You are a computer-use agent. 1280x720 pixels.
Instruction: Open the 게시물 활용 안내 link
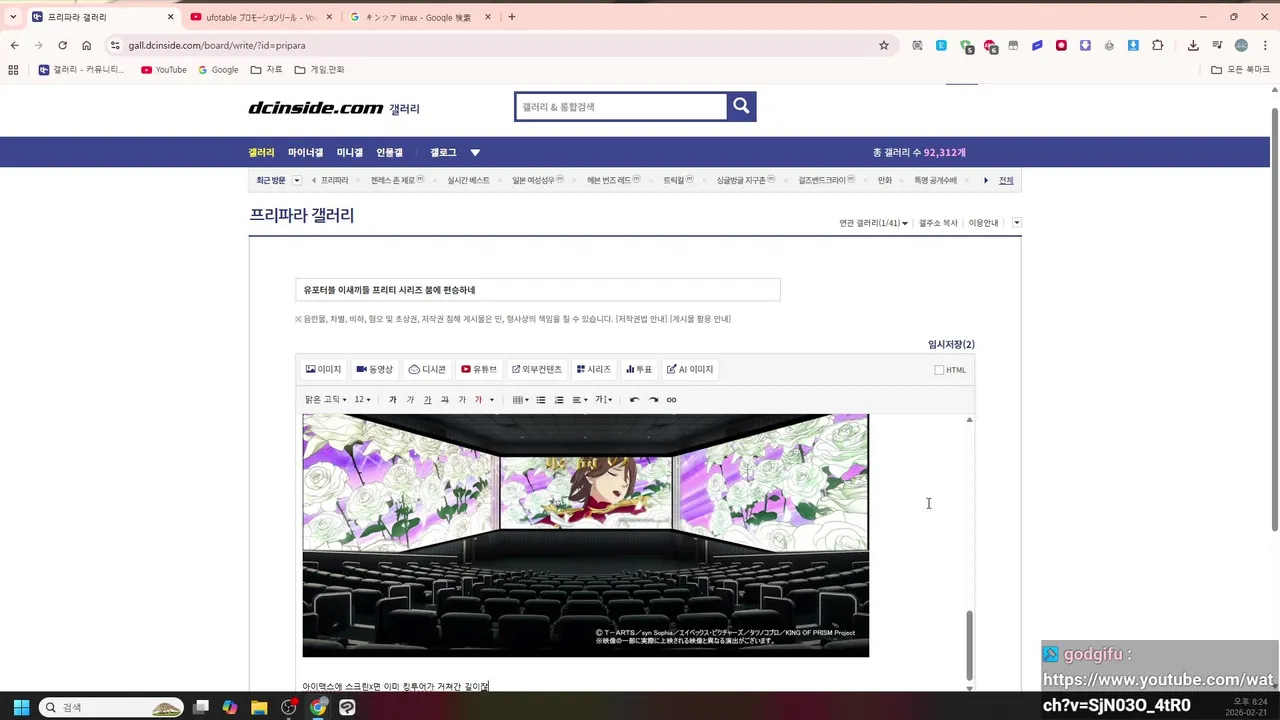click(x=700, y=319)
